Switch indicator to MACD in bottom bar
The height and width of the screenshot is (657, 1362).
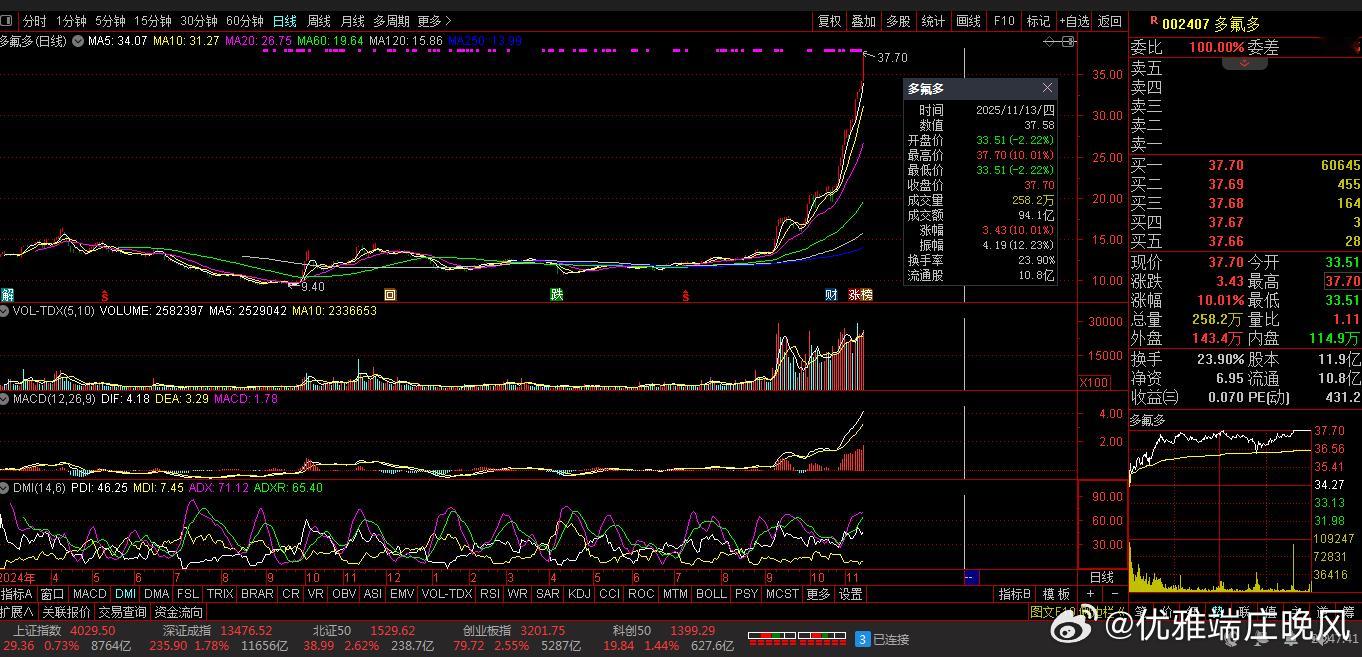(90, 594)
